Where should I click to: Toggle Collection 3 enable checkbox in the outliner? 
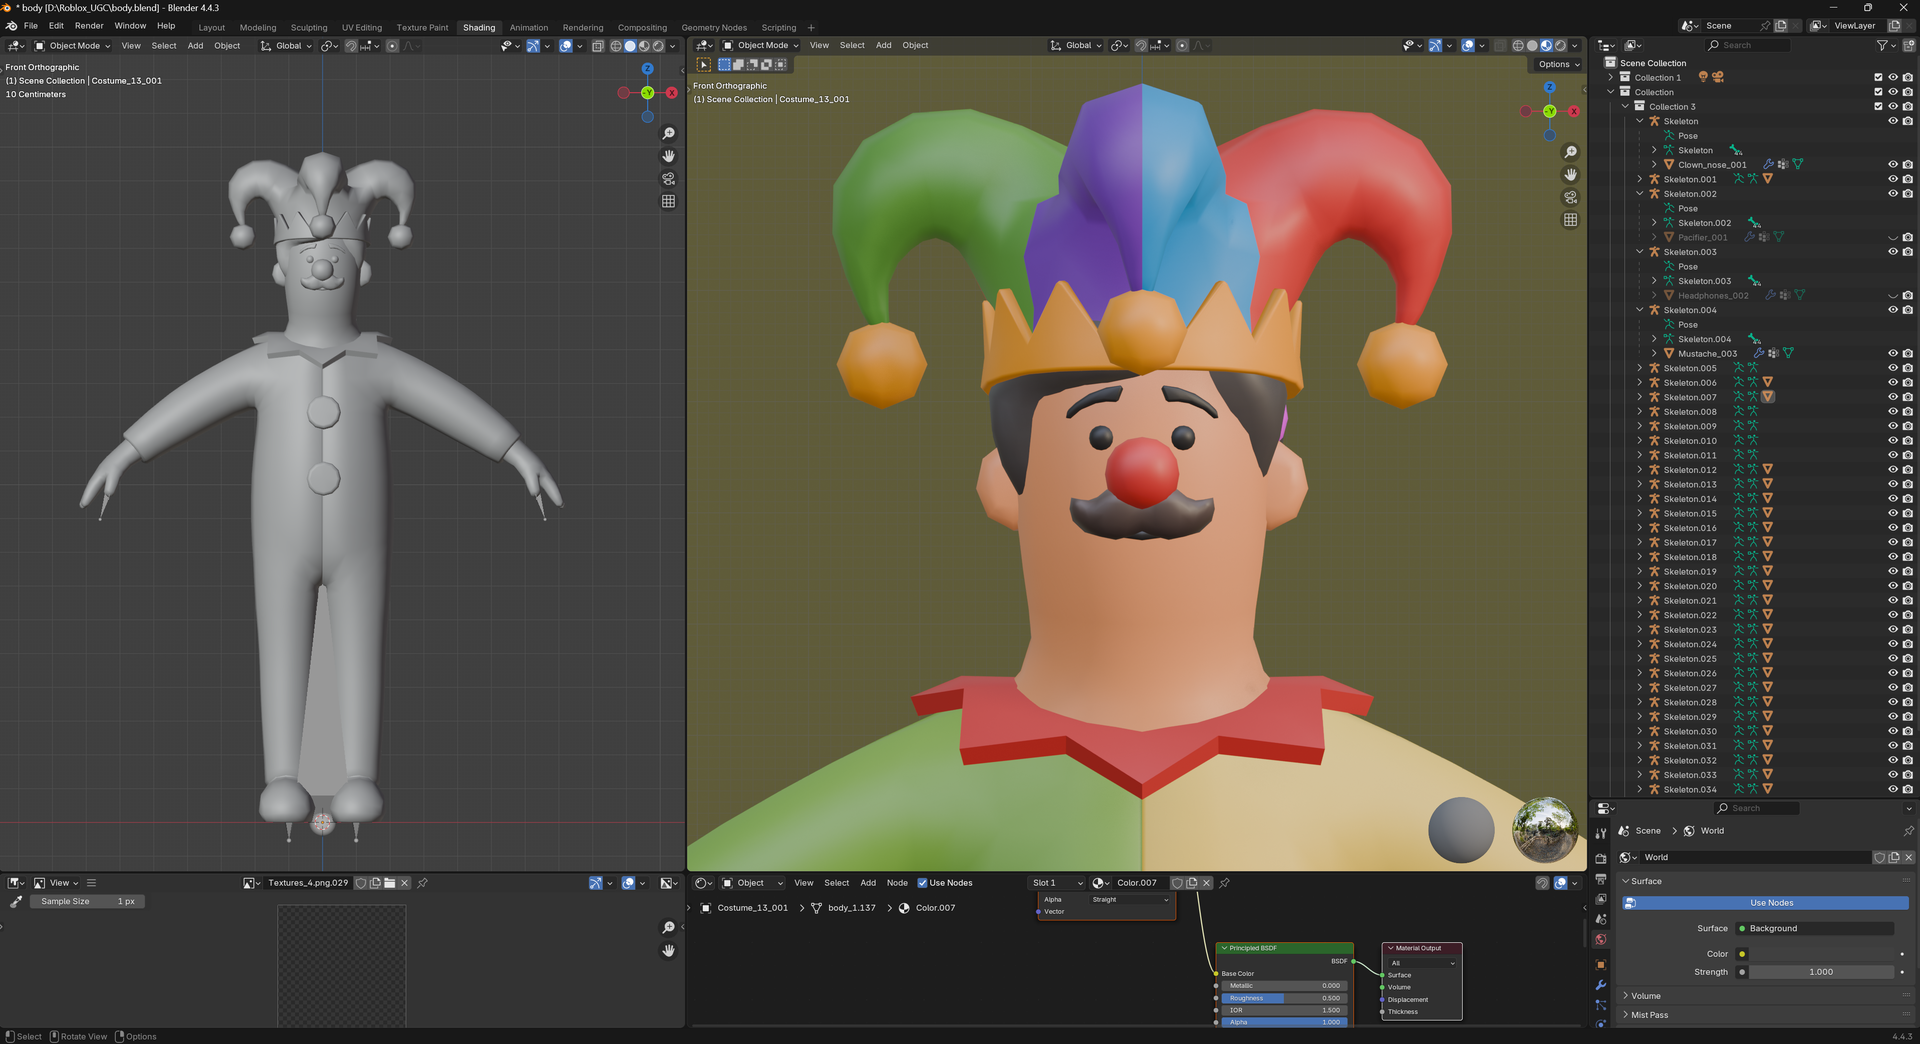pos(1879,106)
